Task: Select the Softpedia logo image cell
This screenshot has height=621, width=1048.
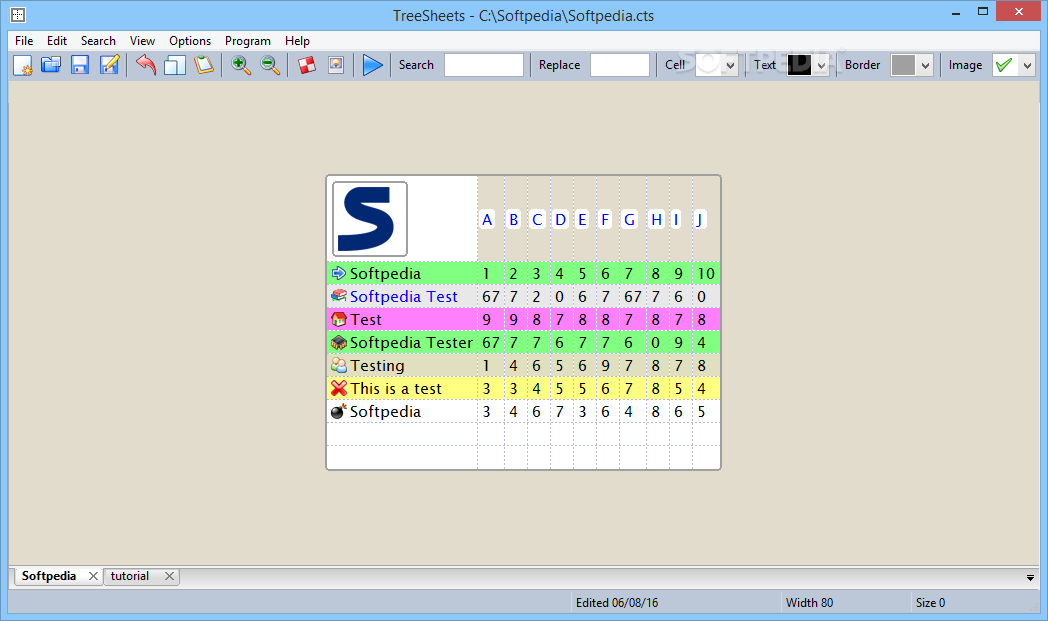Action: pyautogui.click(x=370, y=219)
